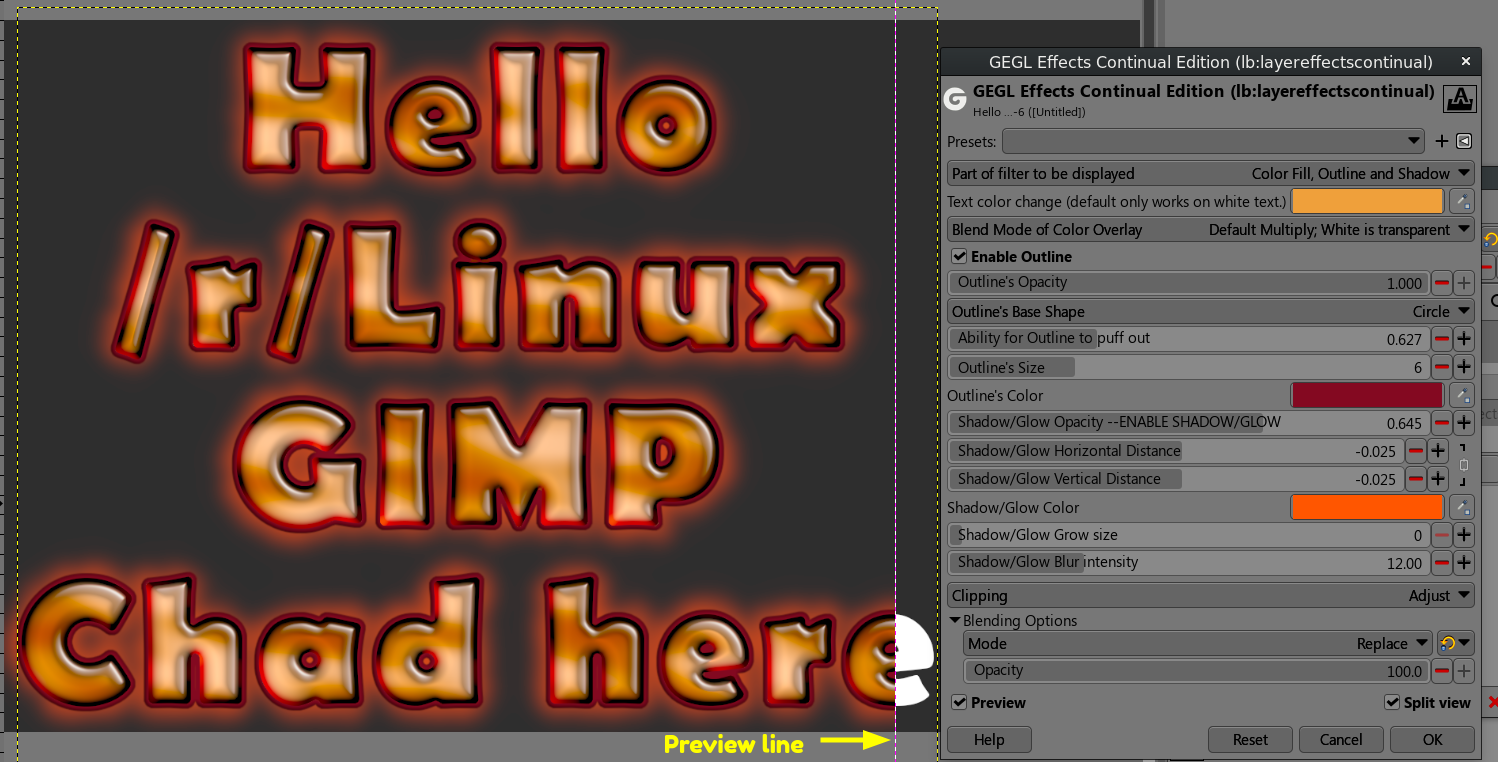The height and width of the screenshot is (762, 1498).
Task: Pick Shadow/Glow Color with eyedropper icon
Action: [x=1462, y=507]
